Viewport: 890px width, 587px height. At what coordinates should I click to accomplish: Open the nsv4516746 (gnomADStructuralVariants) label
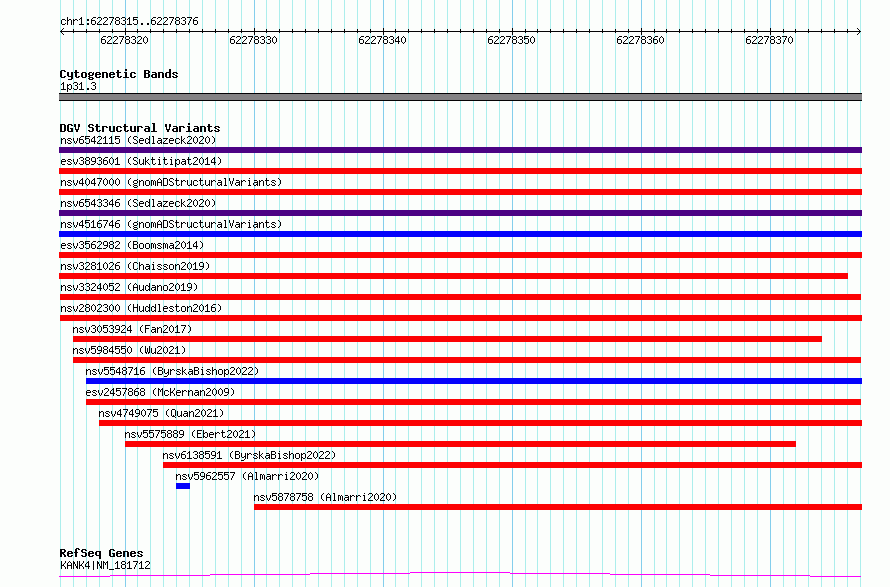(171, 224)
